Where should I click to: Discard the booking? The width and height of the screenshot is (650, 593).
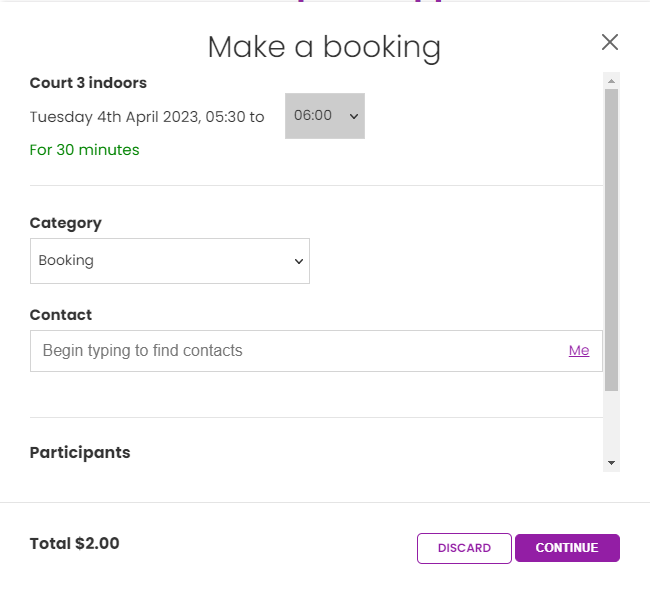[x=464, y=548]
